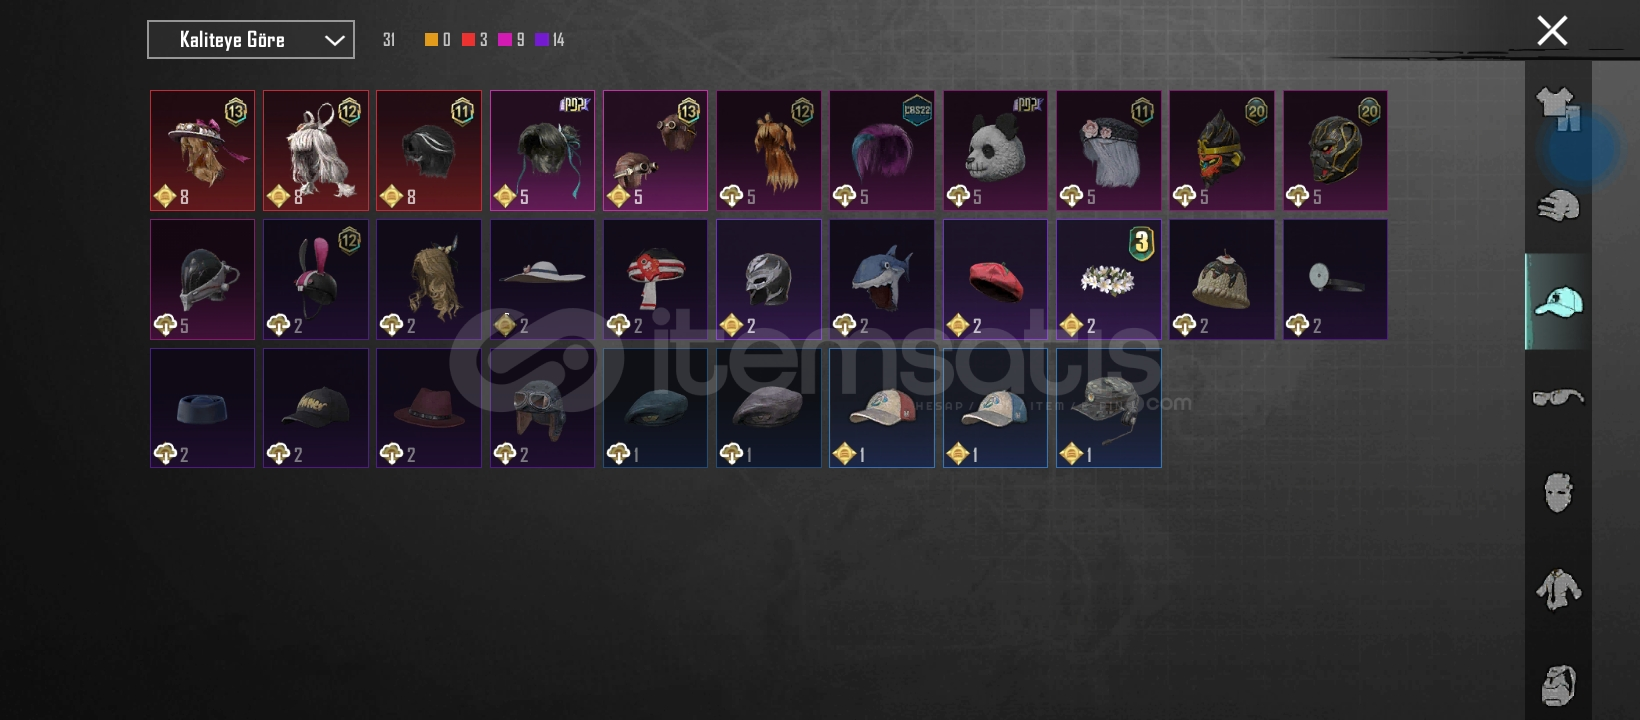
Task: Open the outfits set category icon
Action: pyautogui.click(x=1557, y=108)
